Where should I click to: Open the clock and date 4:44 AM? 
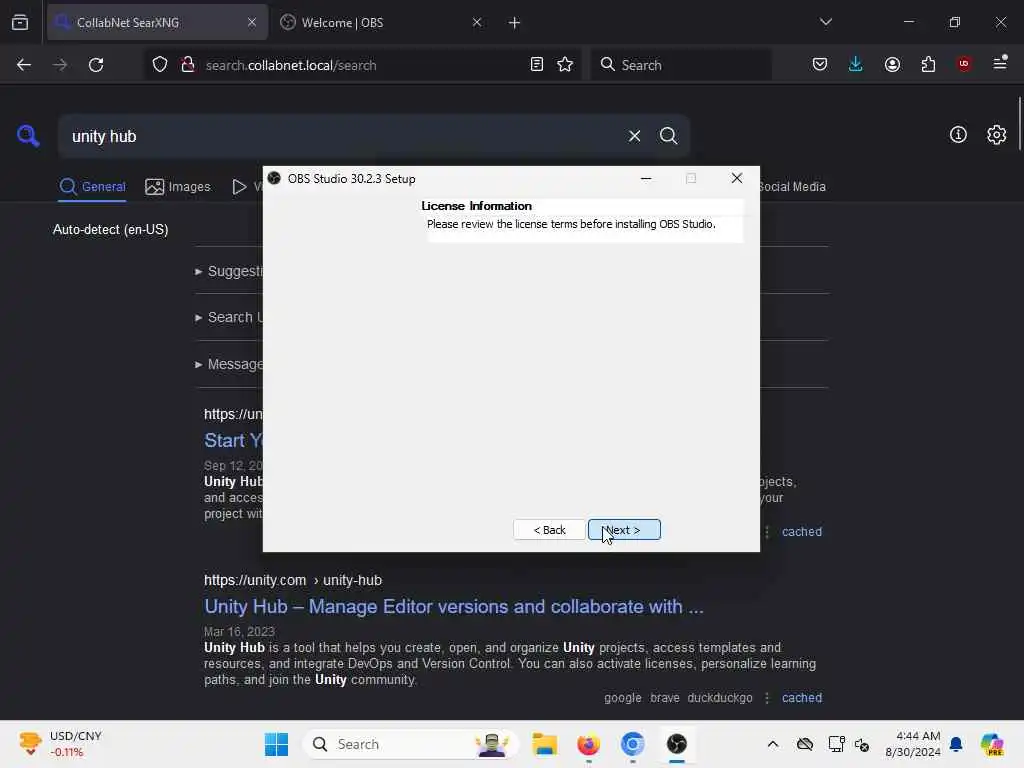click(912, 744)
